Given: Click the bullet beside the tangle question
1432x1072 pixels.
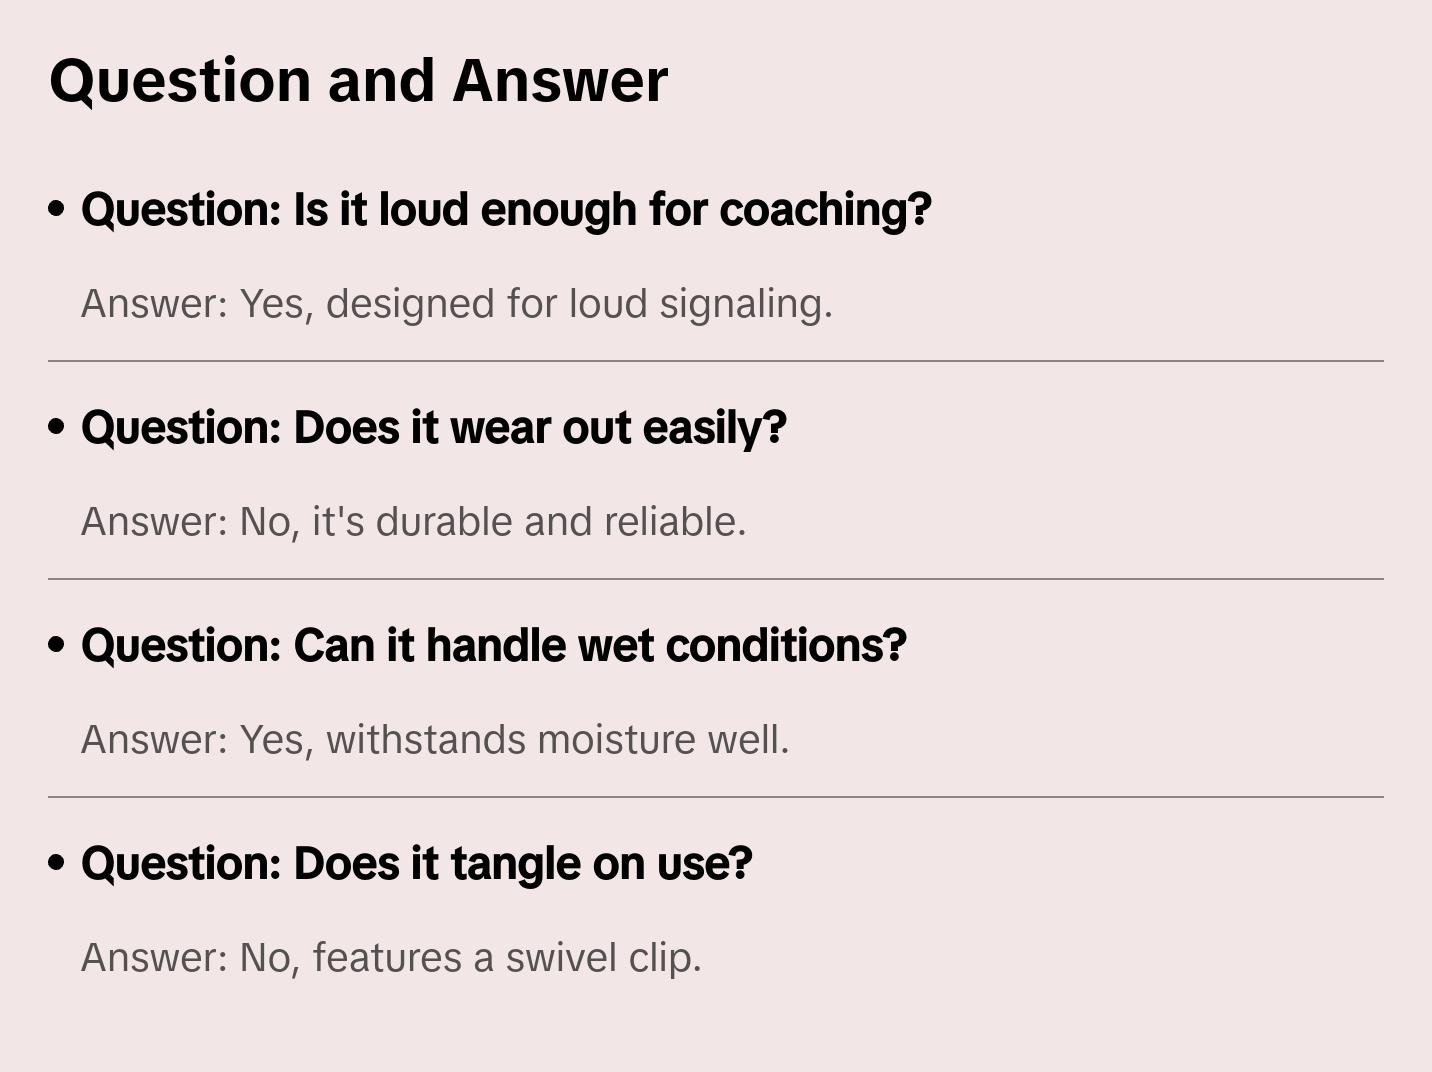Looking at the screenshot, I should (x=57, y=863).
